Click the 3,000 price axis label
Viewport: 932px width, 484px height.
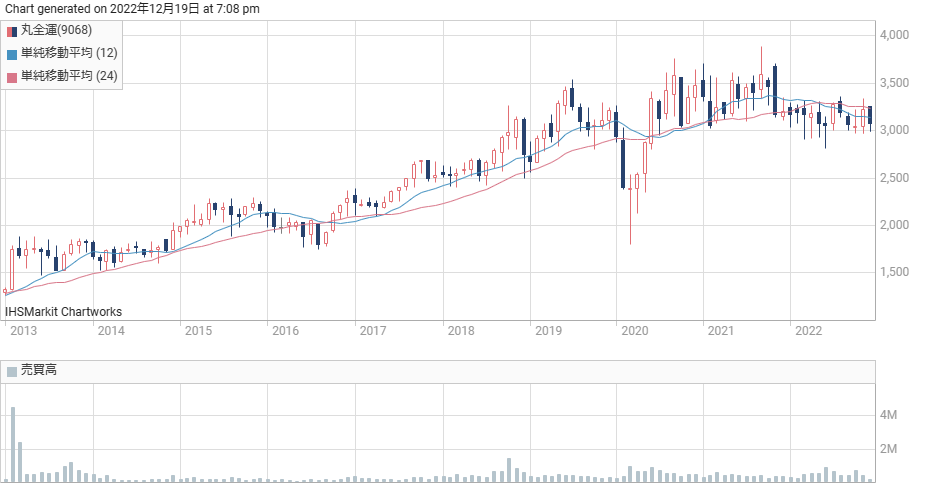(895, 130)
